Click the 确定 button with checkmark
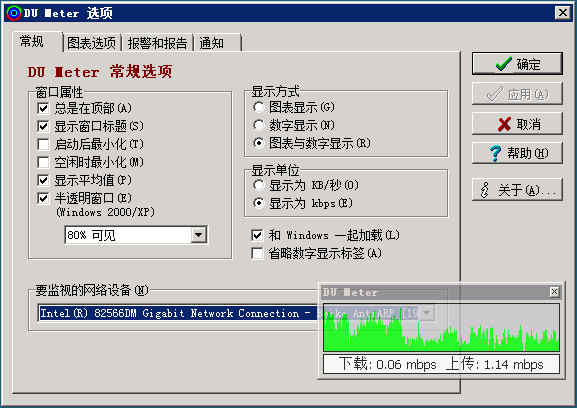This screenshot has height=408, width=577. 517,64
